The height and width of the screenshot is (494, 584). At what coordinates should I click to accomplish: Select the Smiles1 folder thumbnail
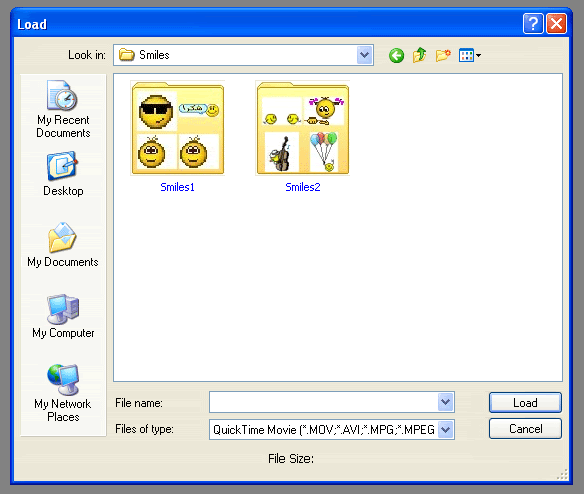click(x=178, y=128)
